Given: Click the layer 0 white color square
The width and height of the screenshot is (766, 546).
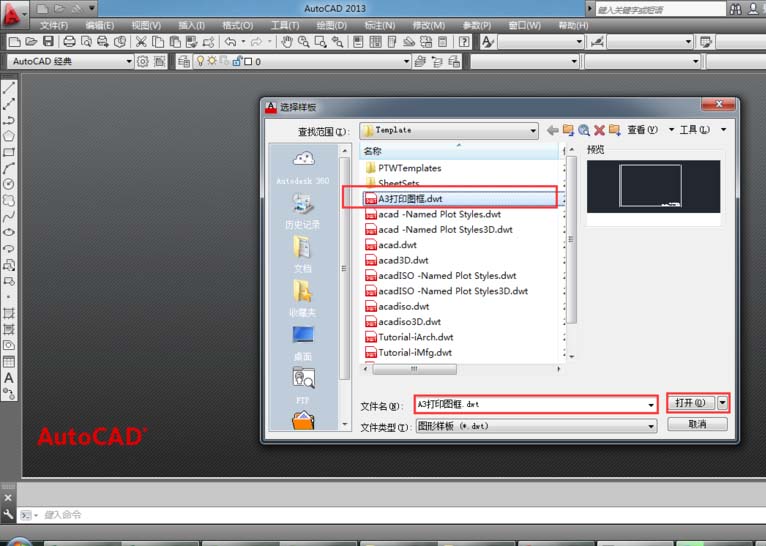Looking at the screenshot, I should [x=248, y=62].
